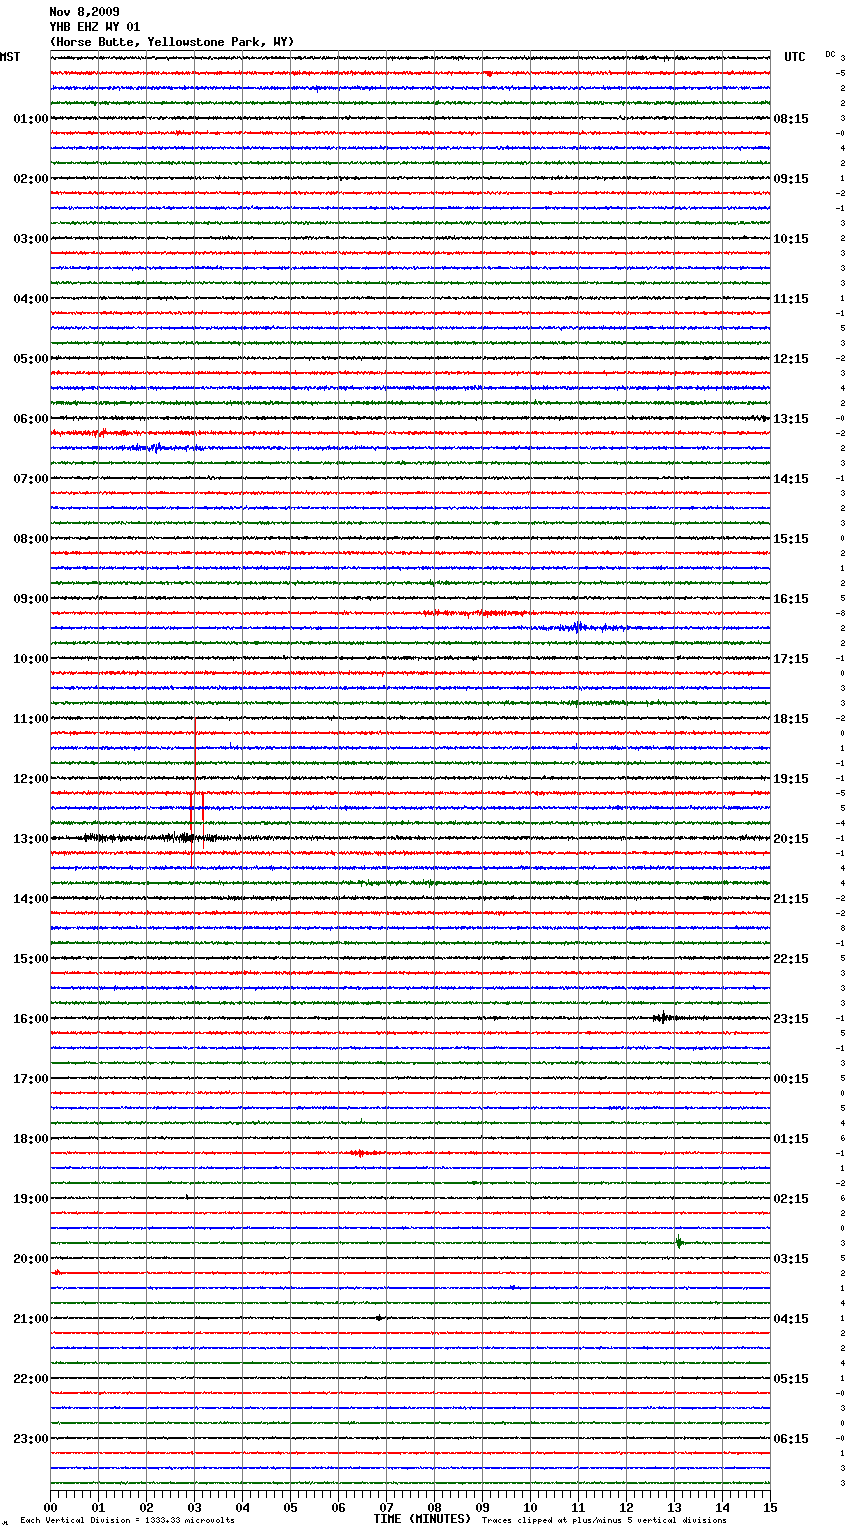Image resolution: width=850 pixels, height=1534 pixels.
Task: Select the 01:00 MST row label
Action: click(x=31, y=119)
